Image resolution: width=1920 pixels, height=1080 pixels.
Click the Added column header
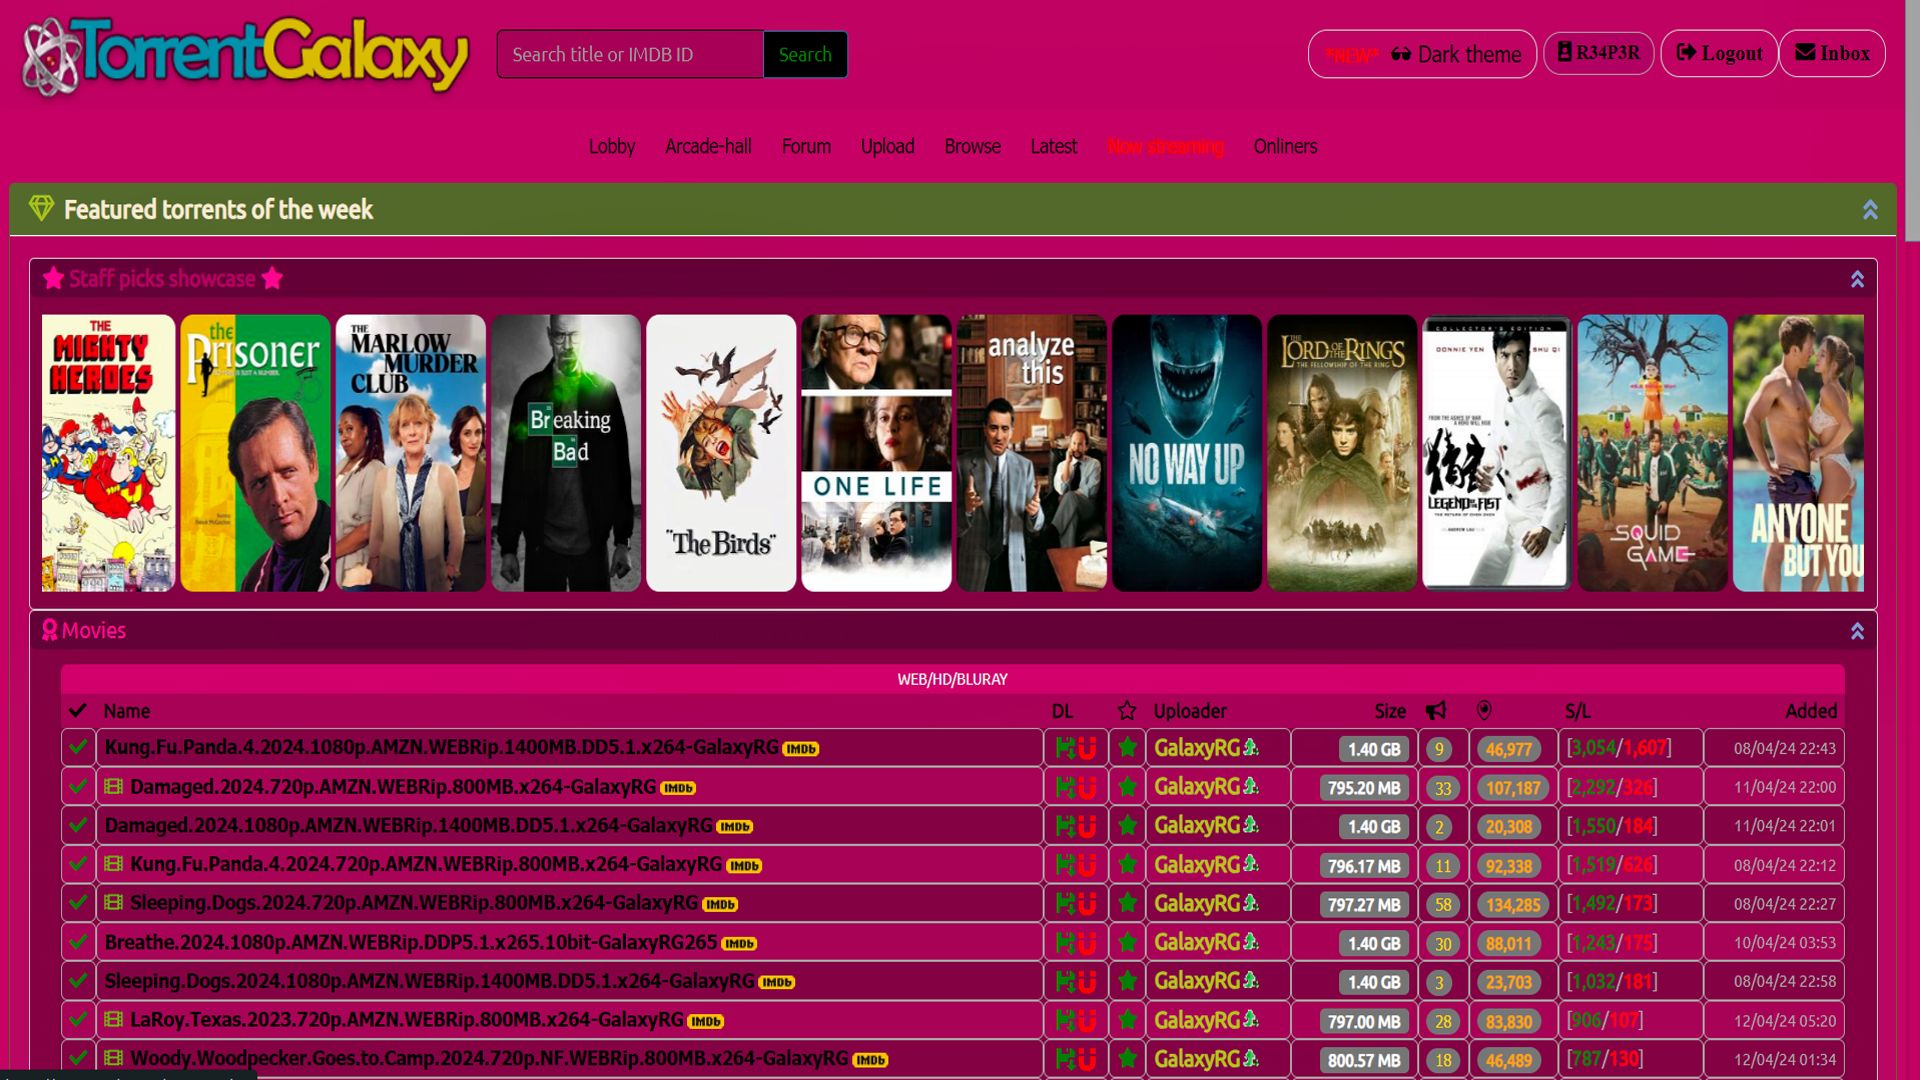click(1811, 711)
